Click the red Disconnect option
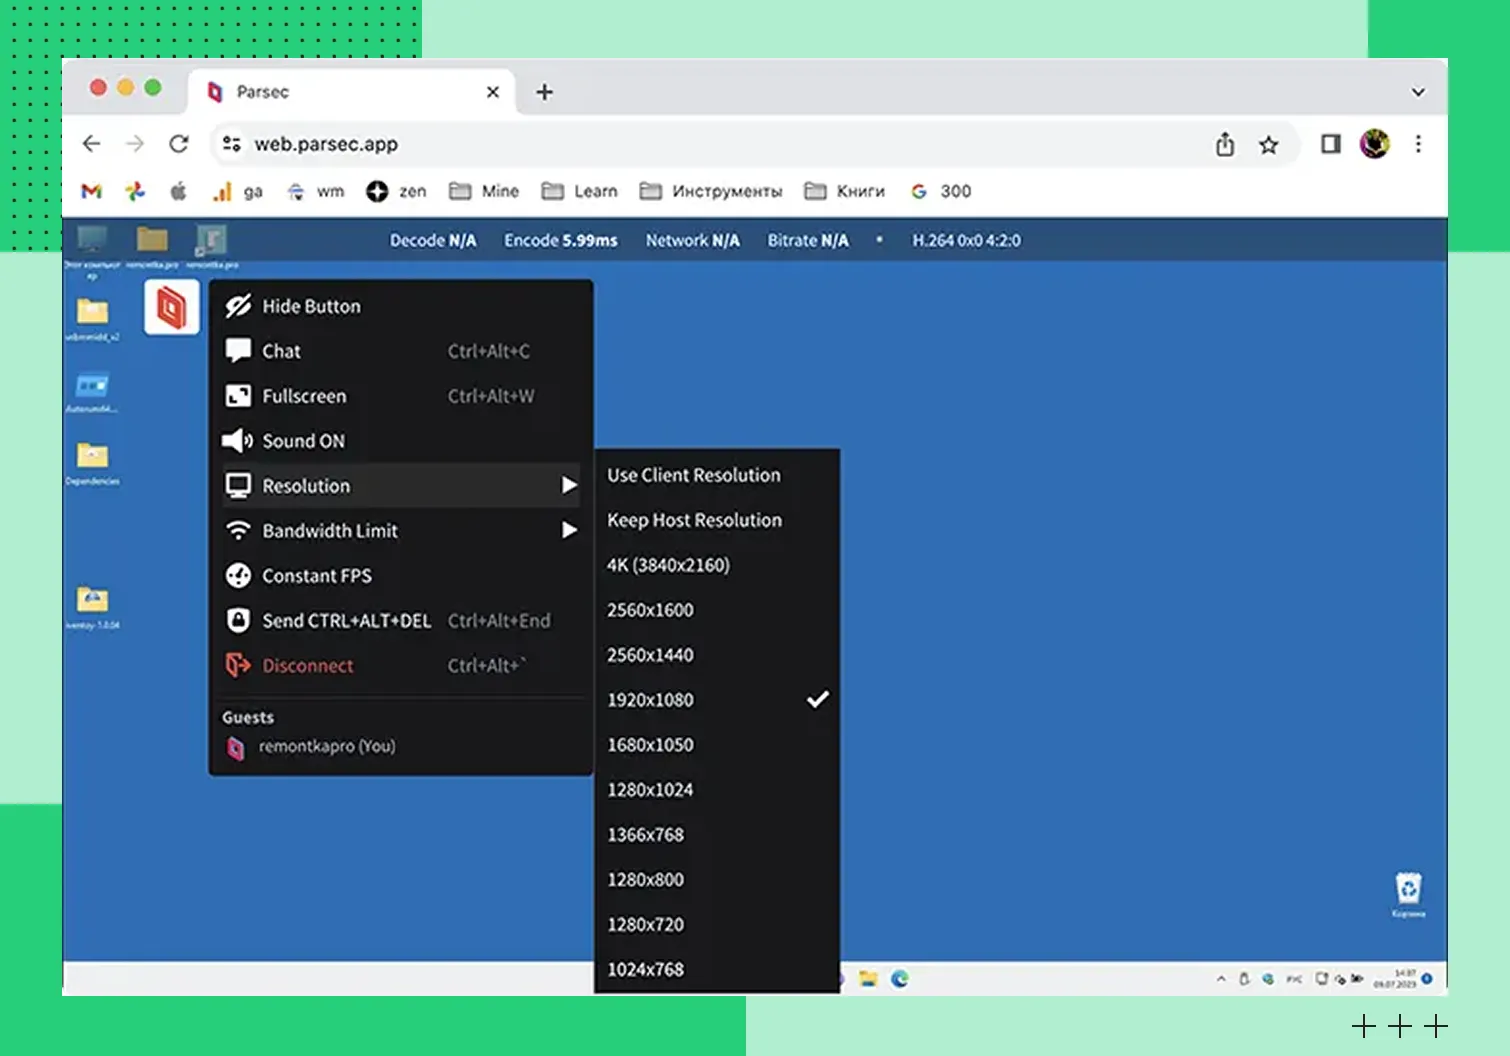 [307, 666]
